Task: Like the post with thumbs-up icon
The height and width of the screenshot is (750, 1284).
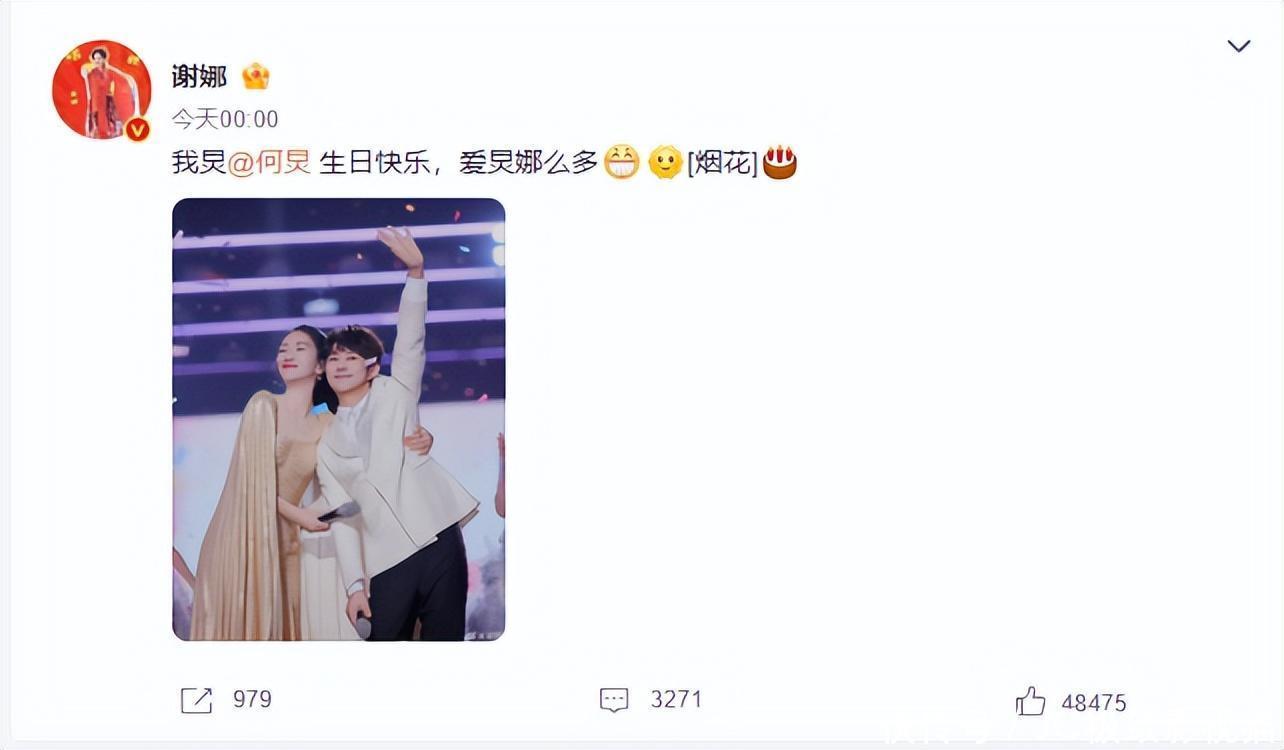Action: click(x=1030, y=701)
